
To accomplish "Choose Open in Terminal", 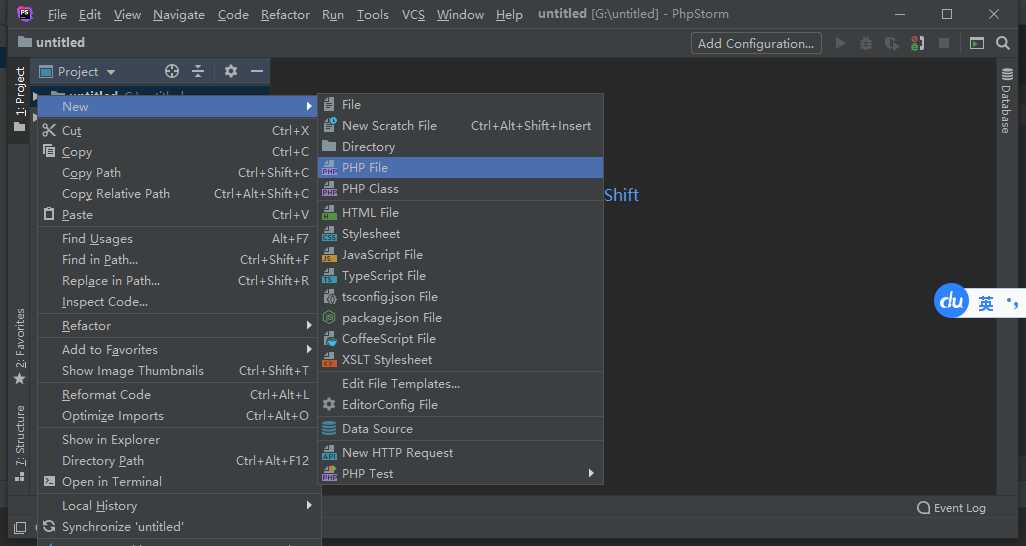I will pos(177,482).
